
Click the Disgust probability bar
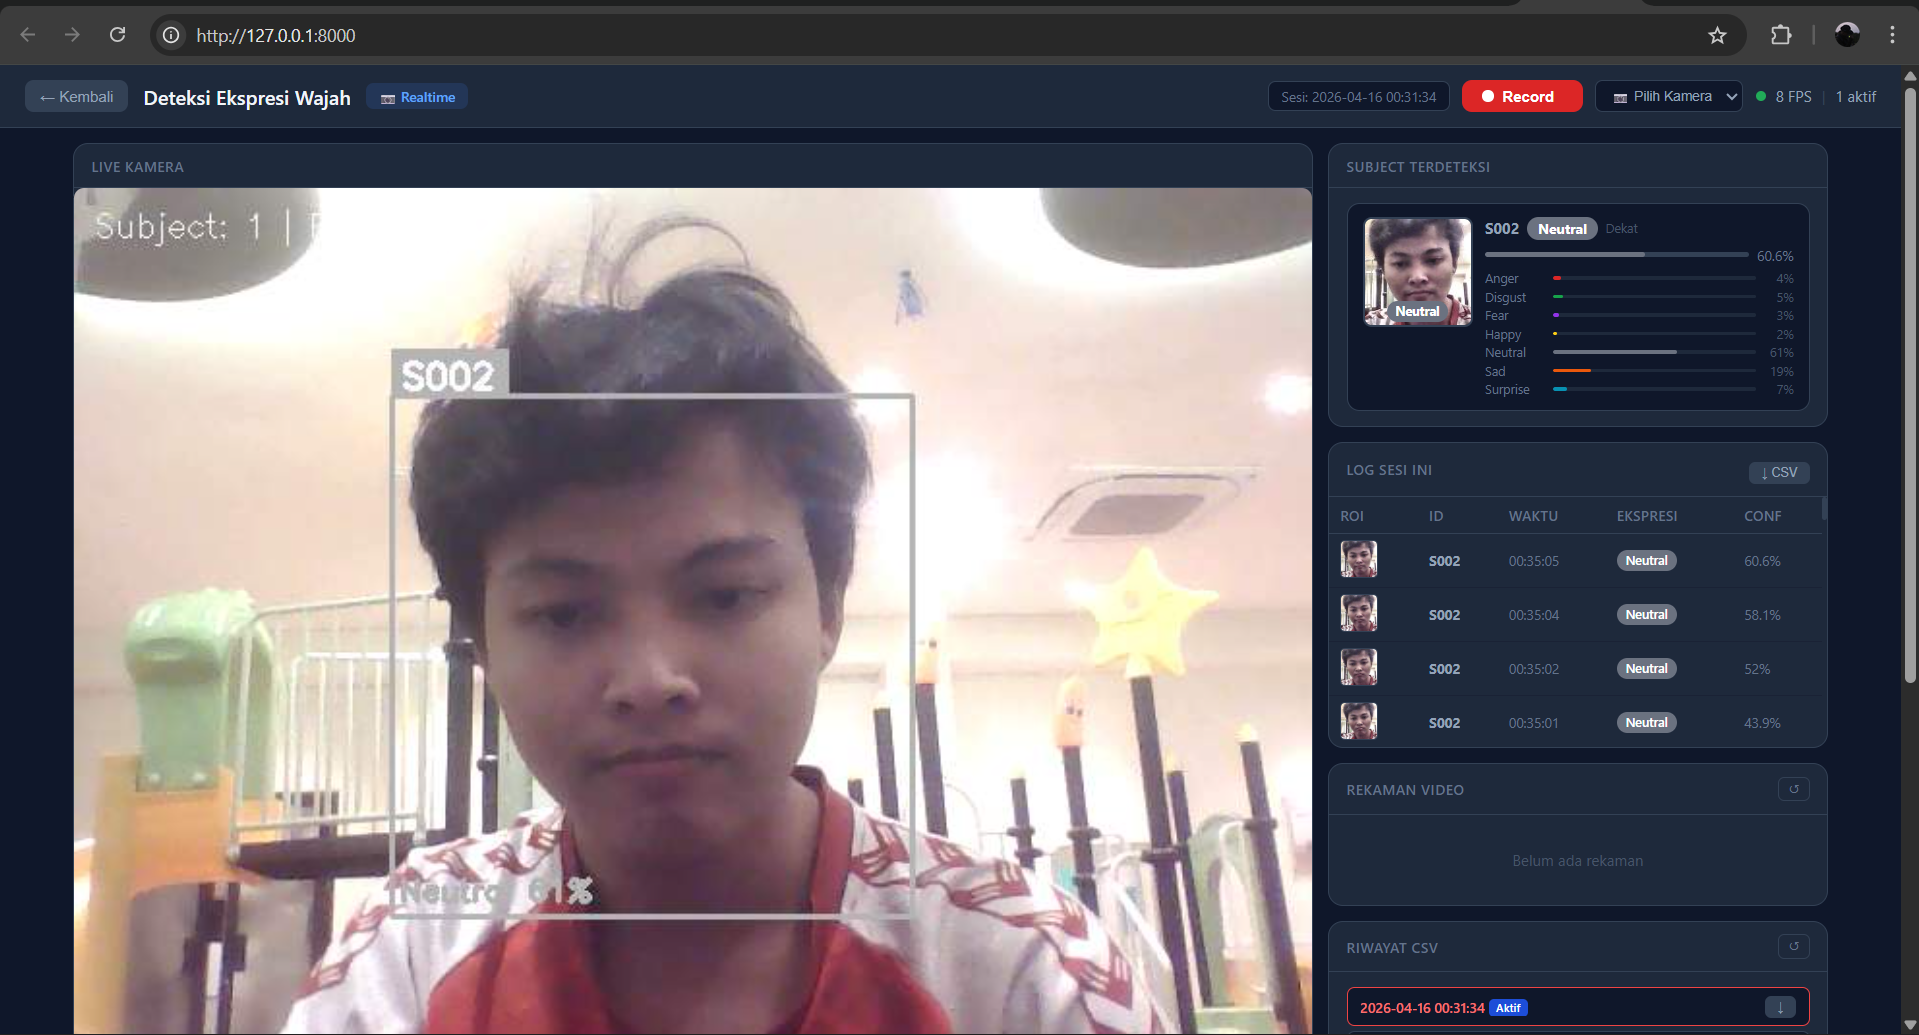click(1654, 297)
